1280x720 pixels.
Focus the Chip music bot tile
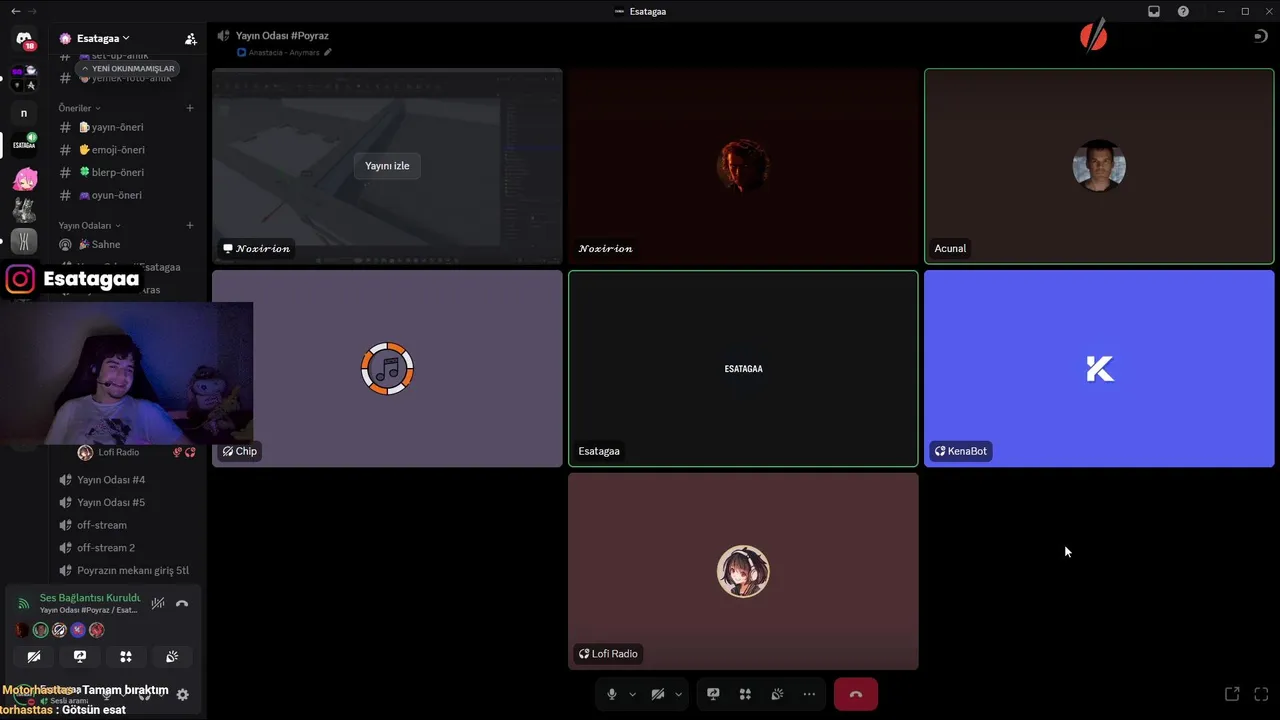coord(387,368)
